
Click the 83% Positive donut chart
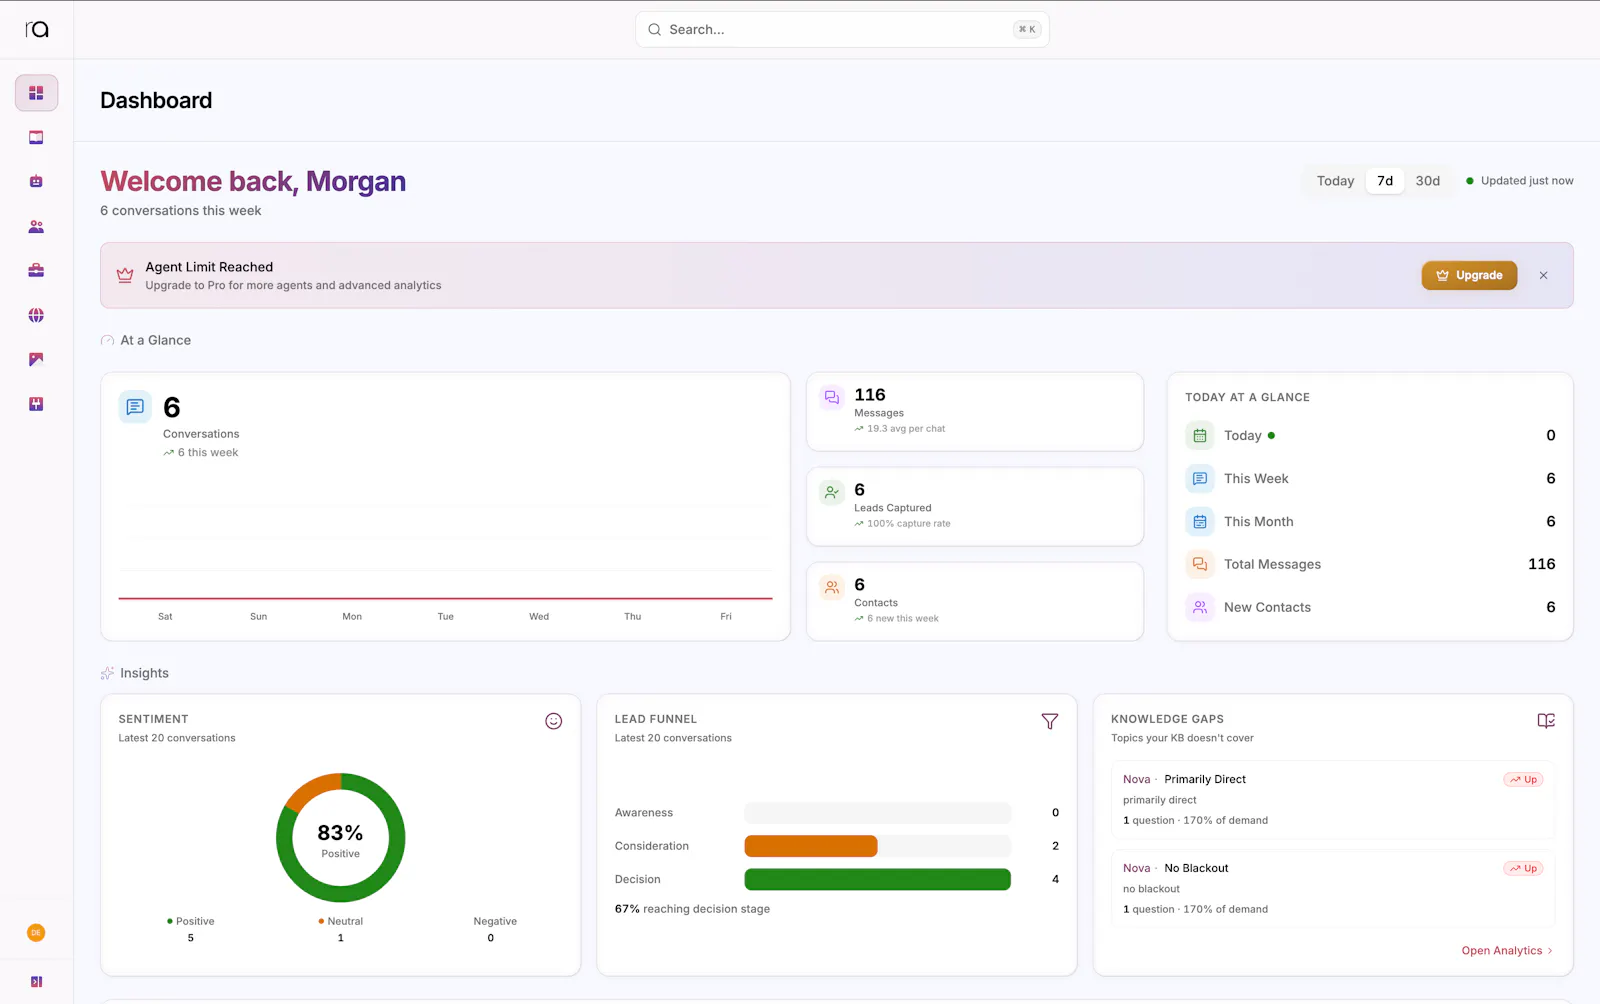point(341,838)
